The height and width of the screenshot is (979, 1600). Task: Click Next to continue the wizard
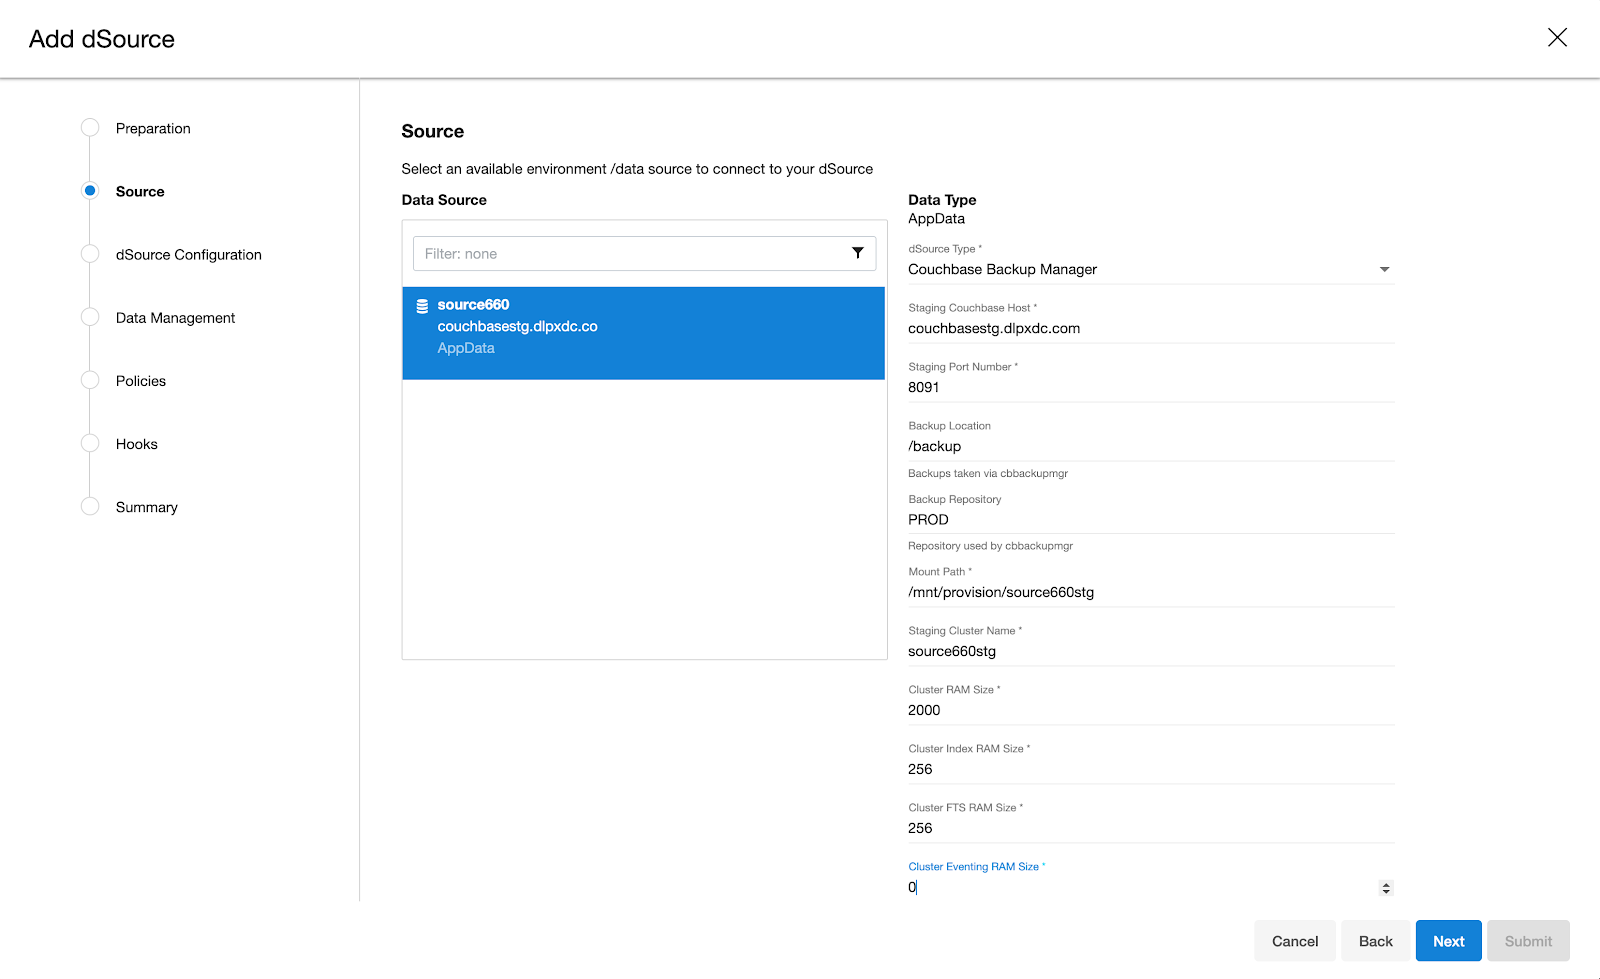pyautogui.click(x=1448, y=940)
